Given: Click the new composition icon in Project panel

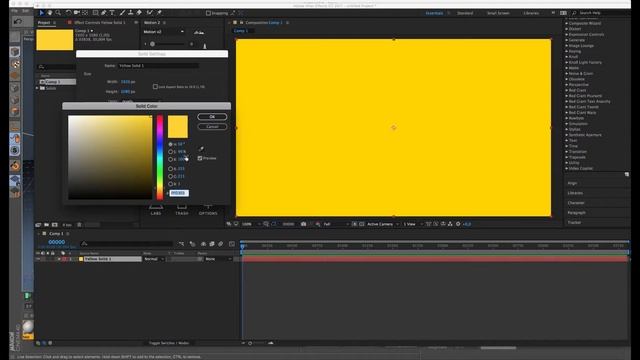Looking at the screenshot, I should click(55, 225).
